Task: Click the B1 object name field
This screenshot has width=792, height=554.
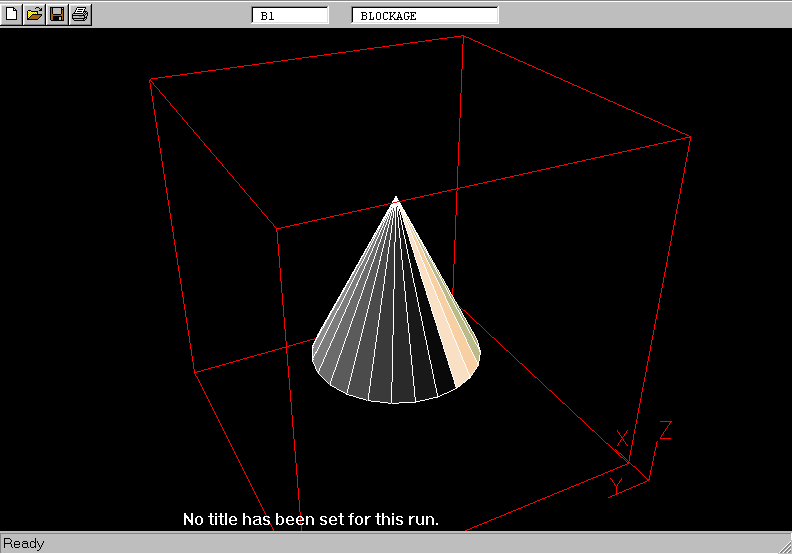Action: pos(289,16)
